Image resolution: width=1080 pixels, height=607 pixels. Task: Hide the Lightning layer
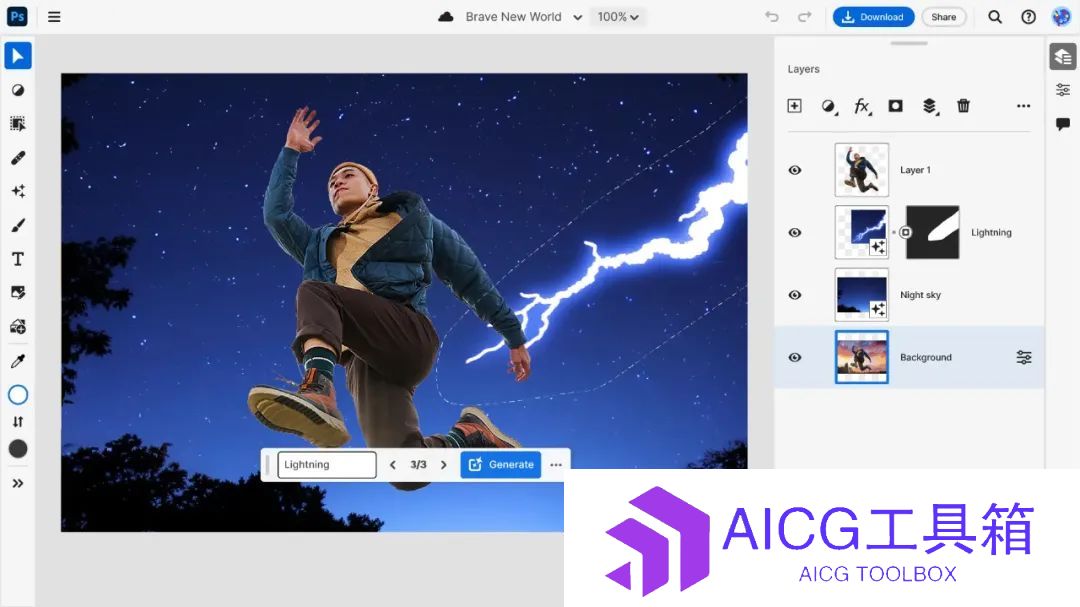point(795,233)
